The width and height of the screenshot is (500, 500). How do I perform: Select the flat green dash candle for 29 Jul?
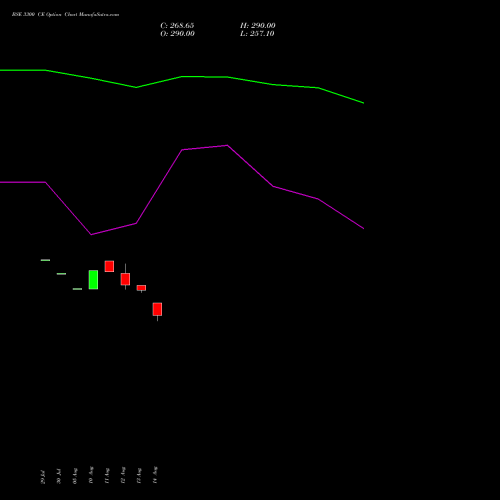pos(45,260)
